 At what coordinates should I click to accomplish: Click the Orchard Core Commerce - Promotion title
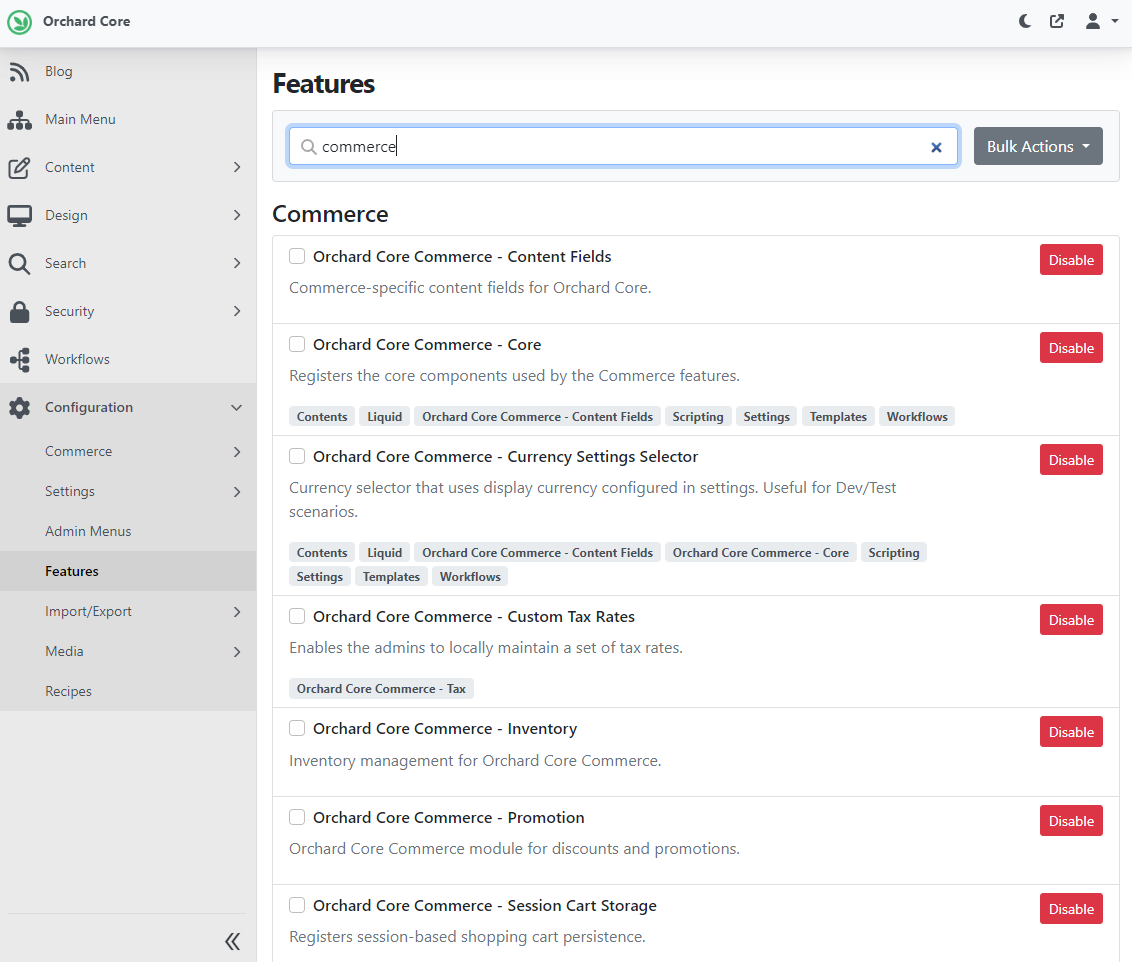point(448,818)
